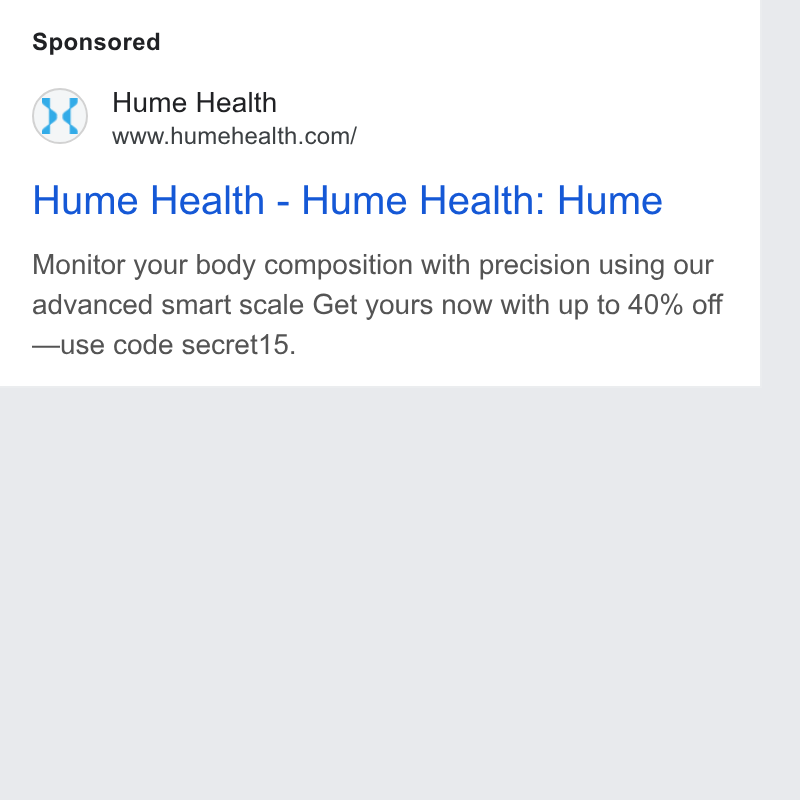Click the leading Hume Health in headline
The image size is (800, 800).
(148, 200)
